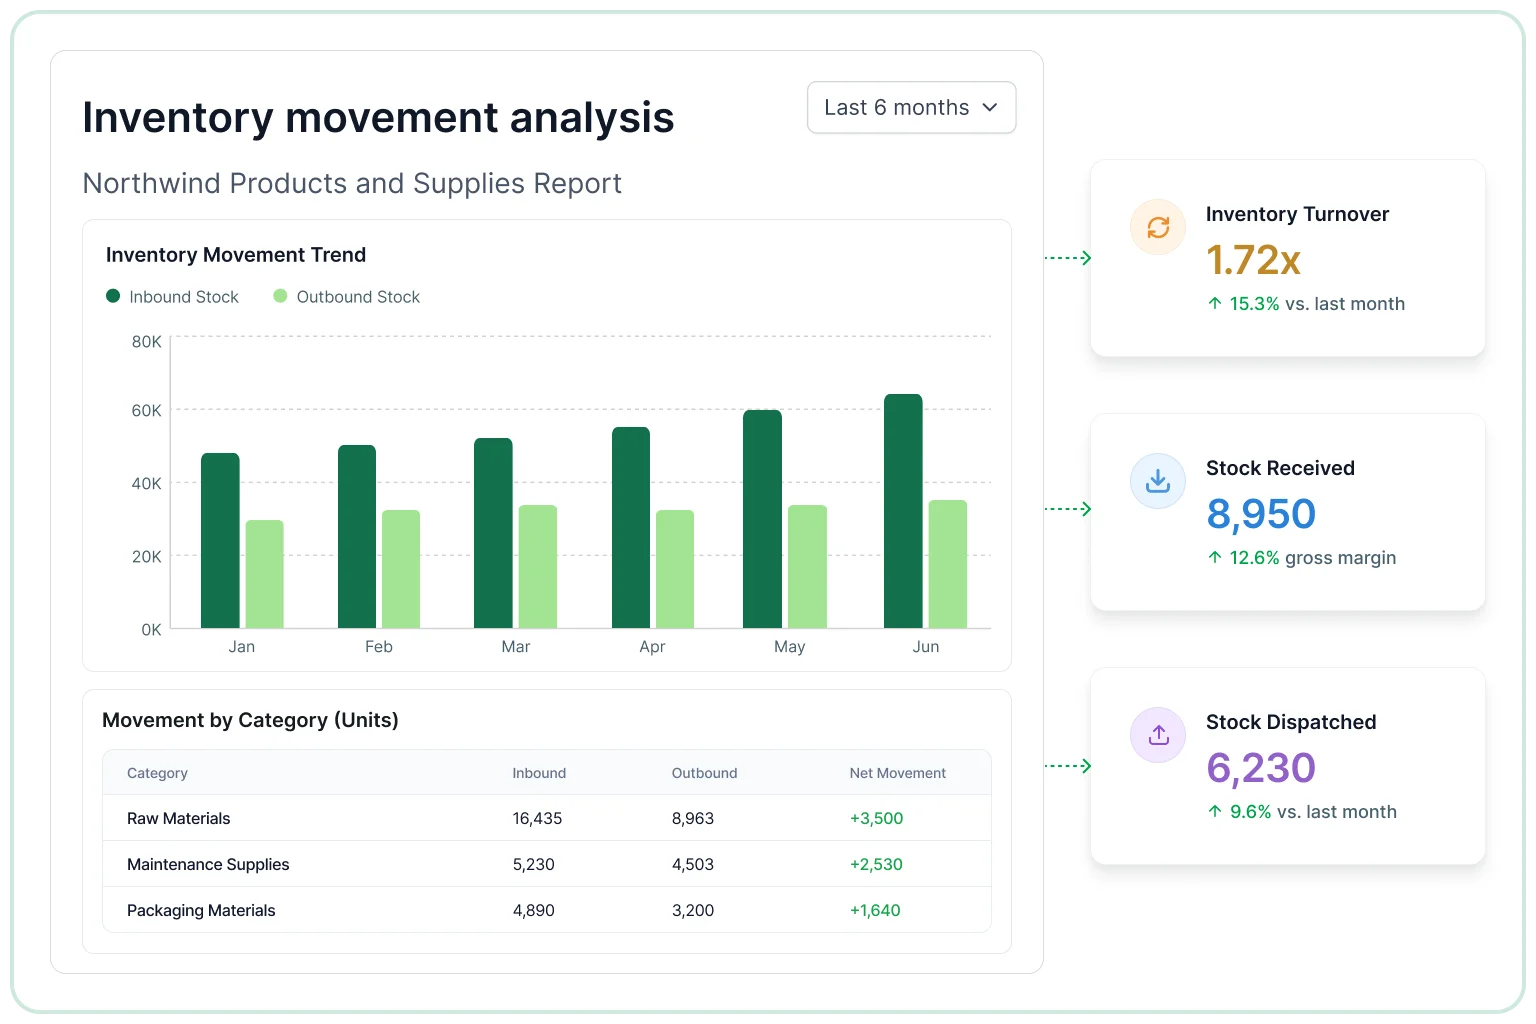Click the Inventory Turnover card title
Viewport: 1536px width, 1024px height.
1297,214
